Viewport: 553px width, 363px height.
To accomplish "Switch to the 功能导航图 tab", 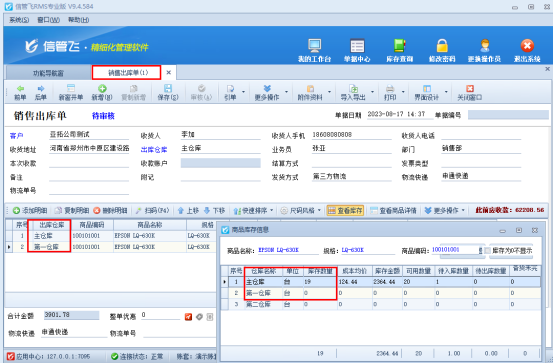I will [48, 73].
